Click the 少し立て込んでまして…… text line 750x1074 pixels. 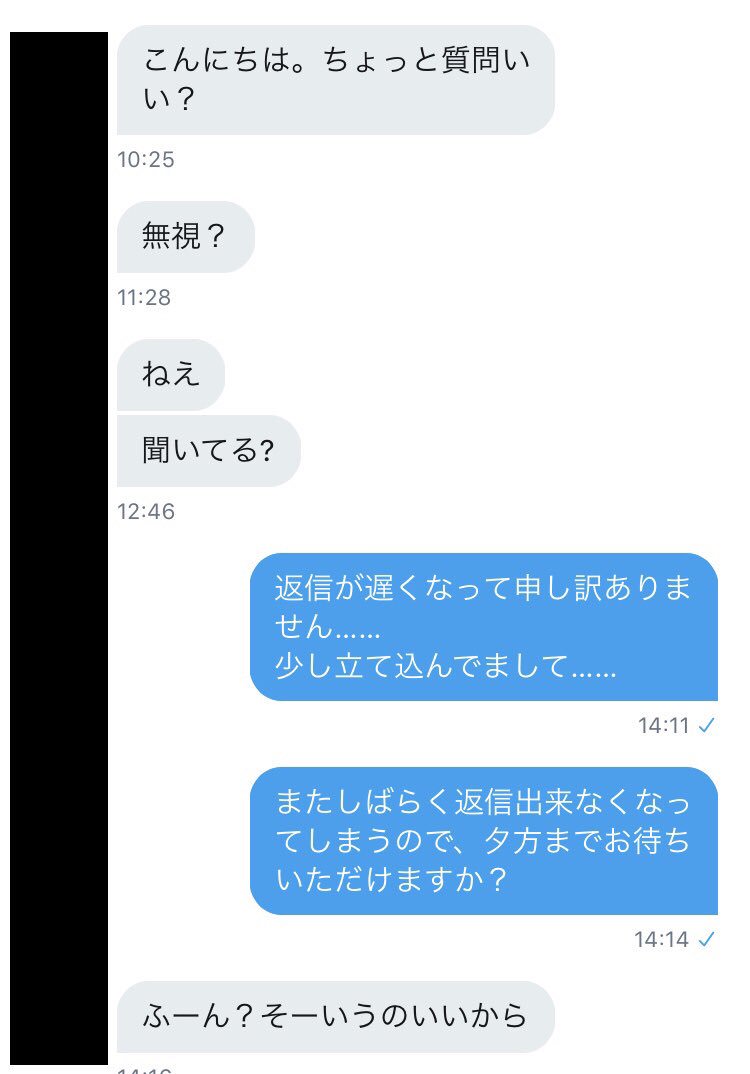tap(446, 666)
